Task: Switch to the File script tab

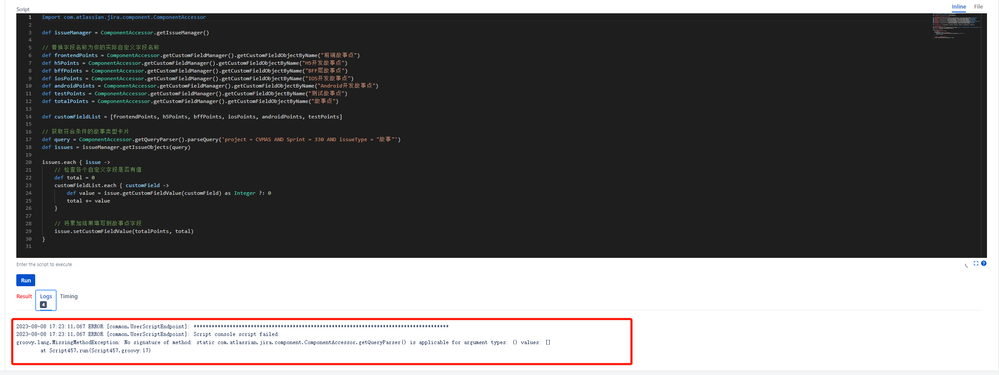Action: [x=979, y=6]
